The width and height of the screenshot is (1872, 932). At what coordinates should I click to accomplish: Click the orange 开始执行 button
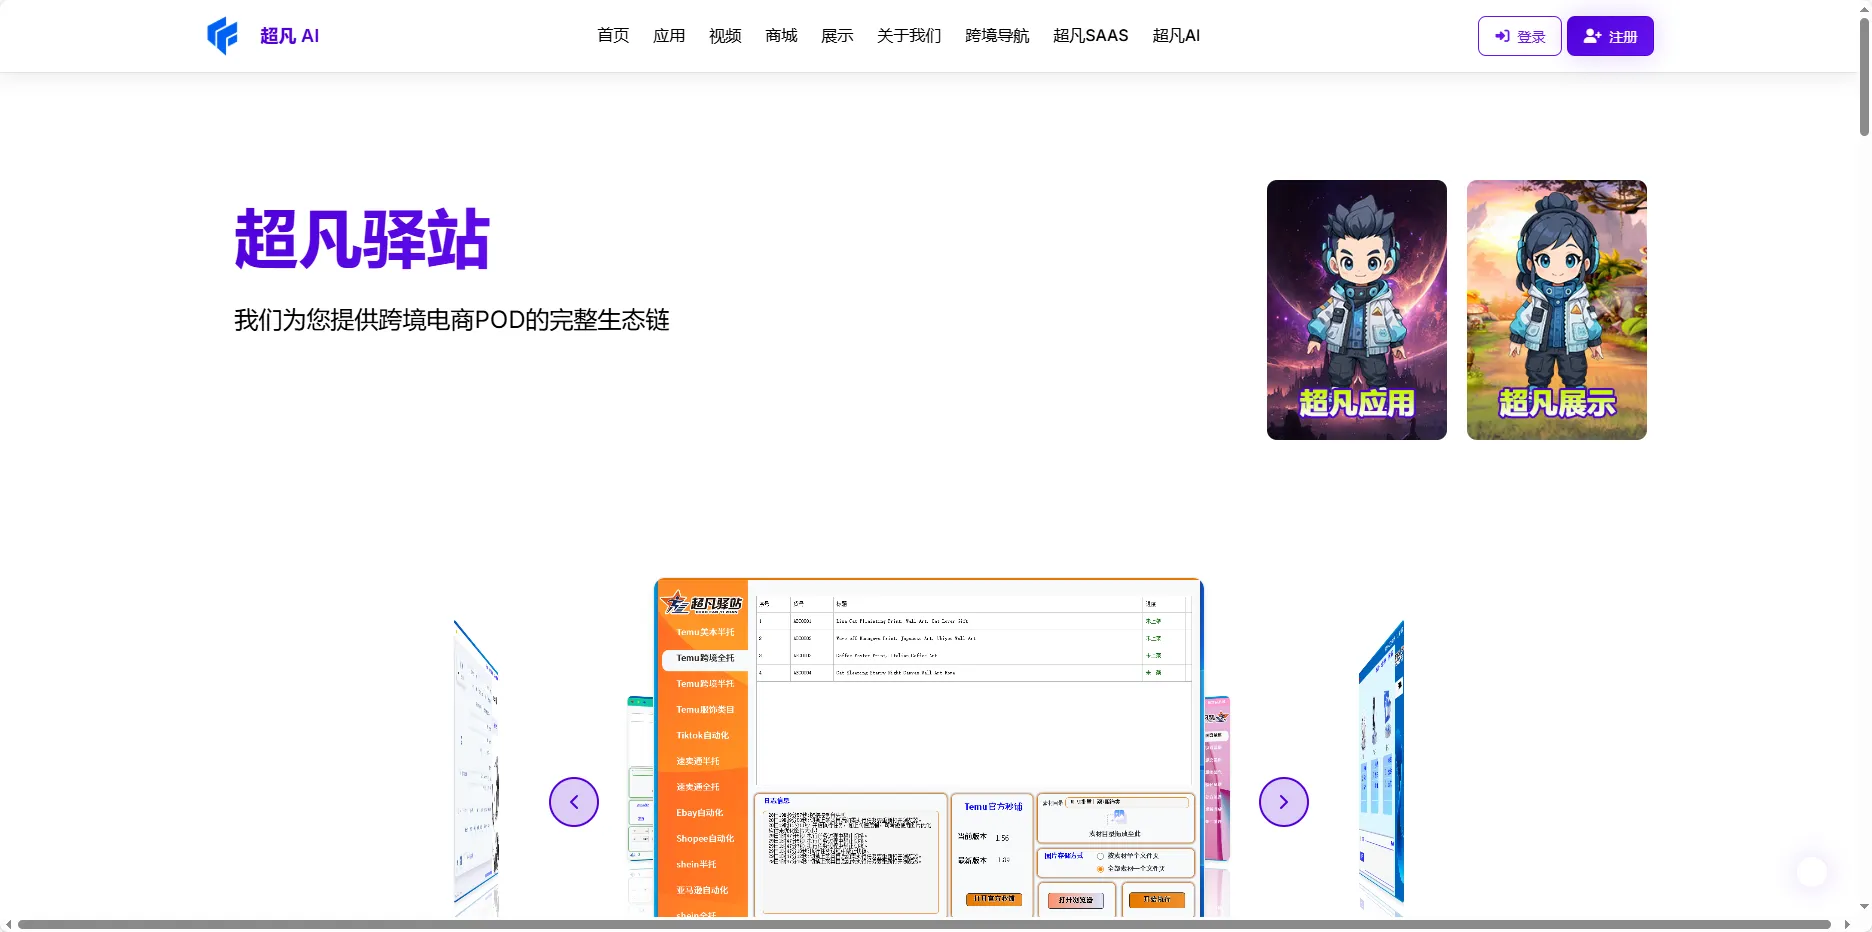pos(1157,900)
